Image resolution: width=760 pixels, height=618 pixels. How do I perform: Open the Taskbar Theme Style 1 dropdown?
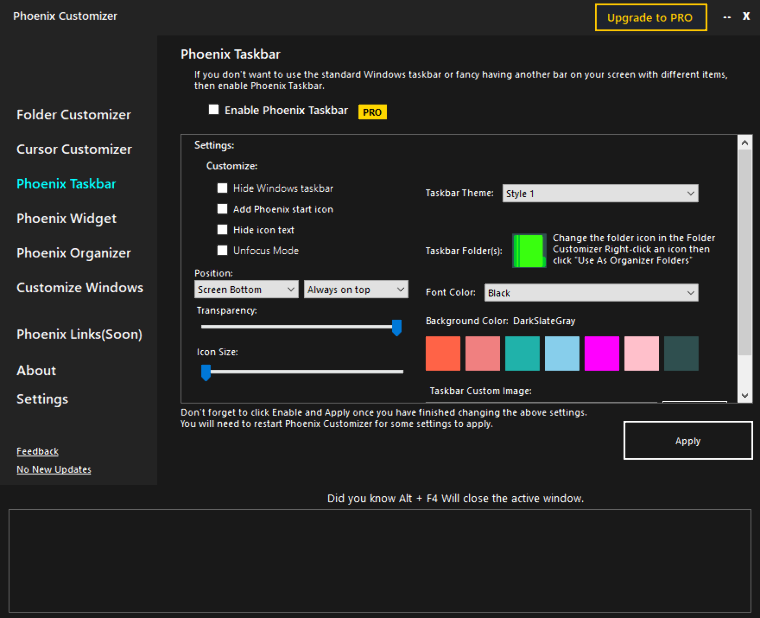pos(601,193)
